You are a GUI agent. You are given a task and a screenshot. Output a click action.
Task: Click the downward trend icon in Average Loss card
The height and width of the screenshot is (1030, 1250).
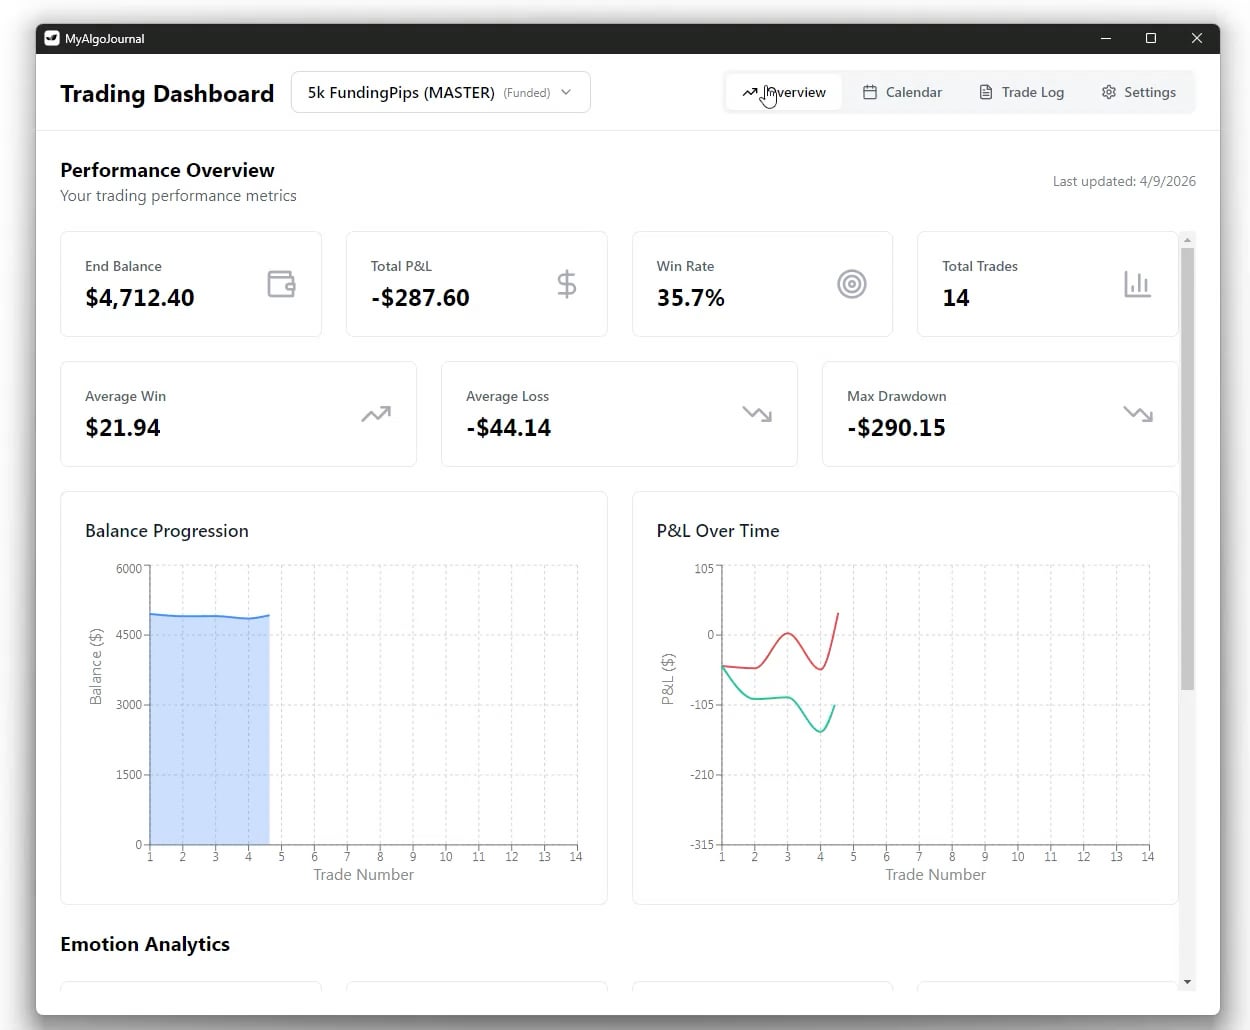(x=757, y=414)
